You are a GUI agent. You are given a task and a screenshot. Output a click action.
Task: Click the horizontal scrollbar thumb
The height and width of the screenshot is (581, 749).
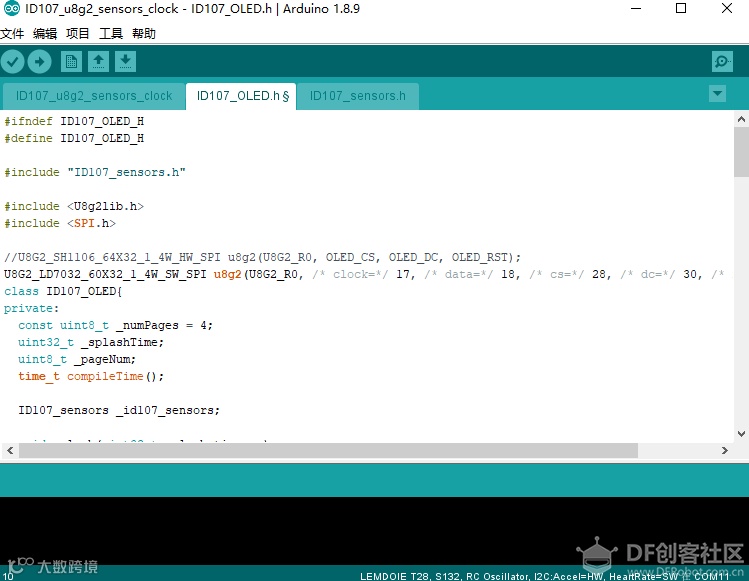[328, 450]
